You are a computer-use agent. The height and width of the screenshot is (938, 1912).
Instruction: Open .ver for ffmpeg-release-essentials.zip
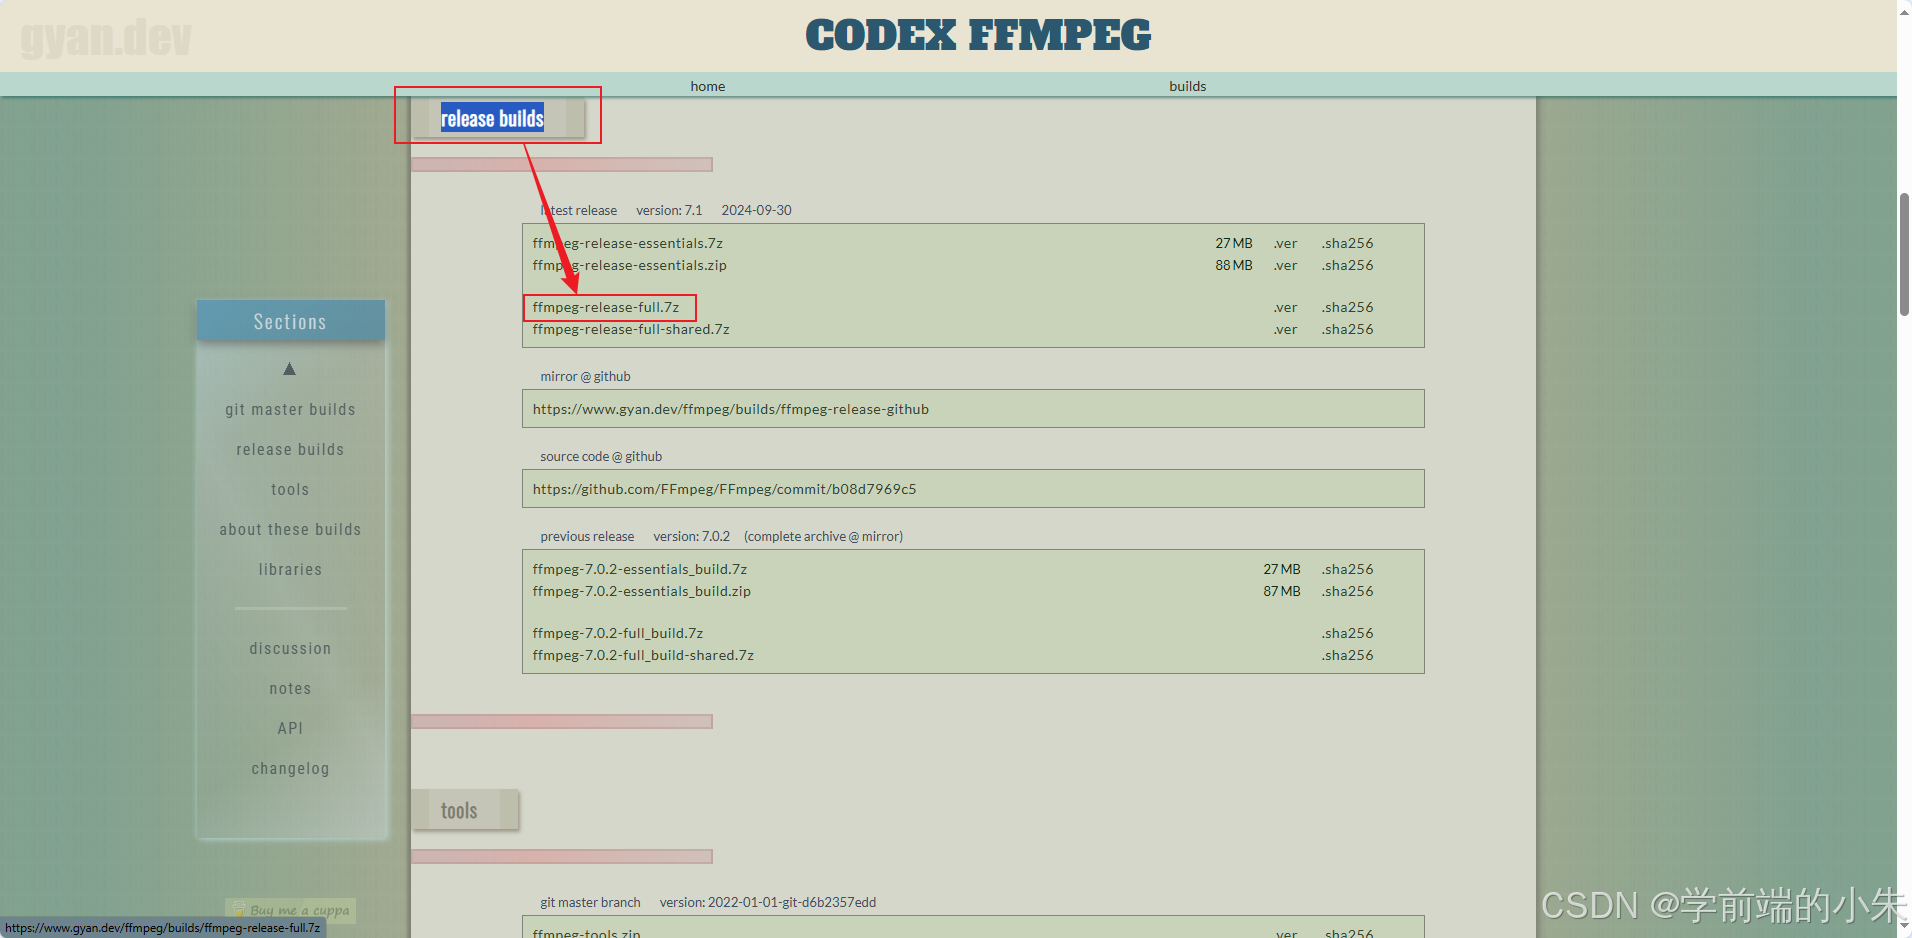point(1285,265)
